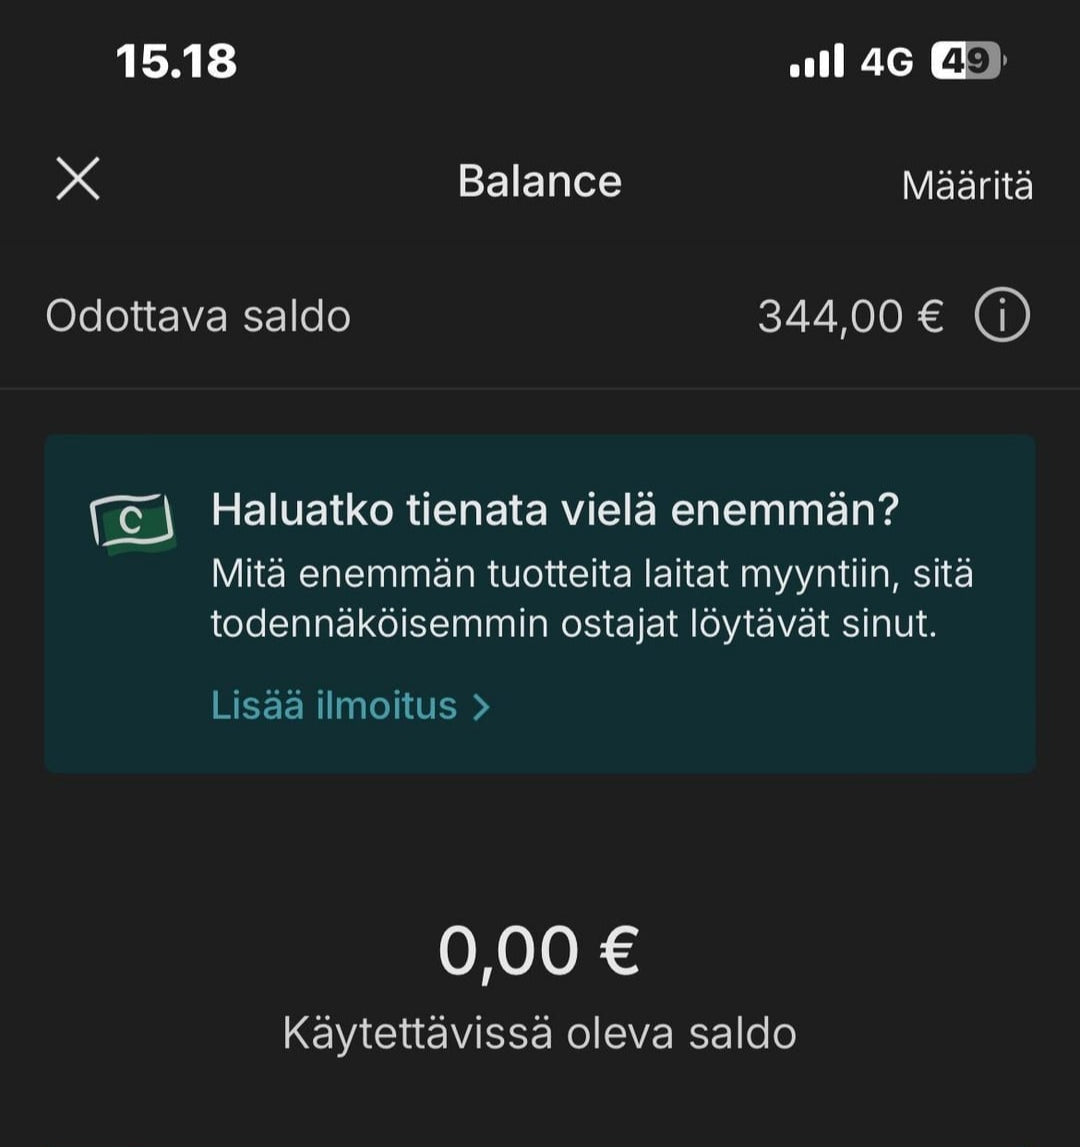Viewport: 1080px width, 1147px height.
Task: Tap the info icon beside pending balance
Action: [x=1001, y=317]
